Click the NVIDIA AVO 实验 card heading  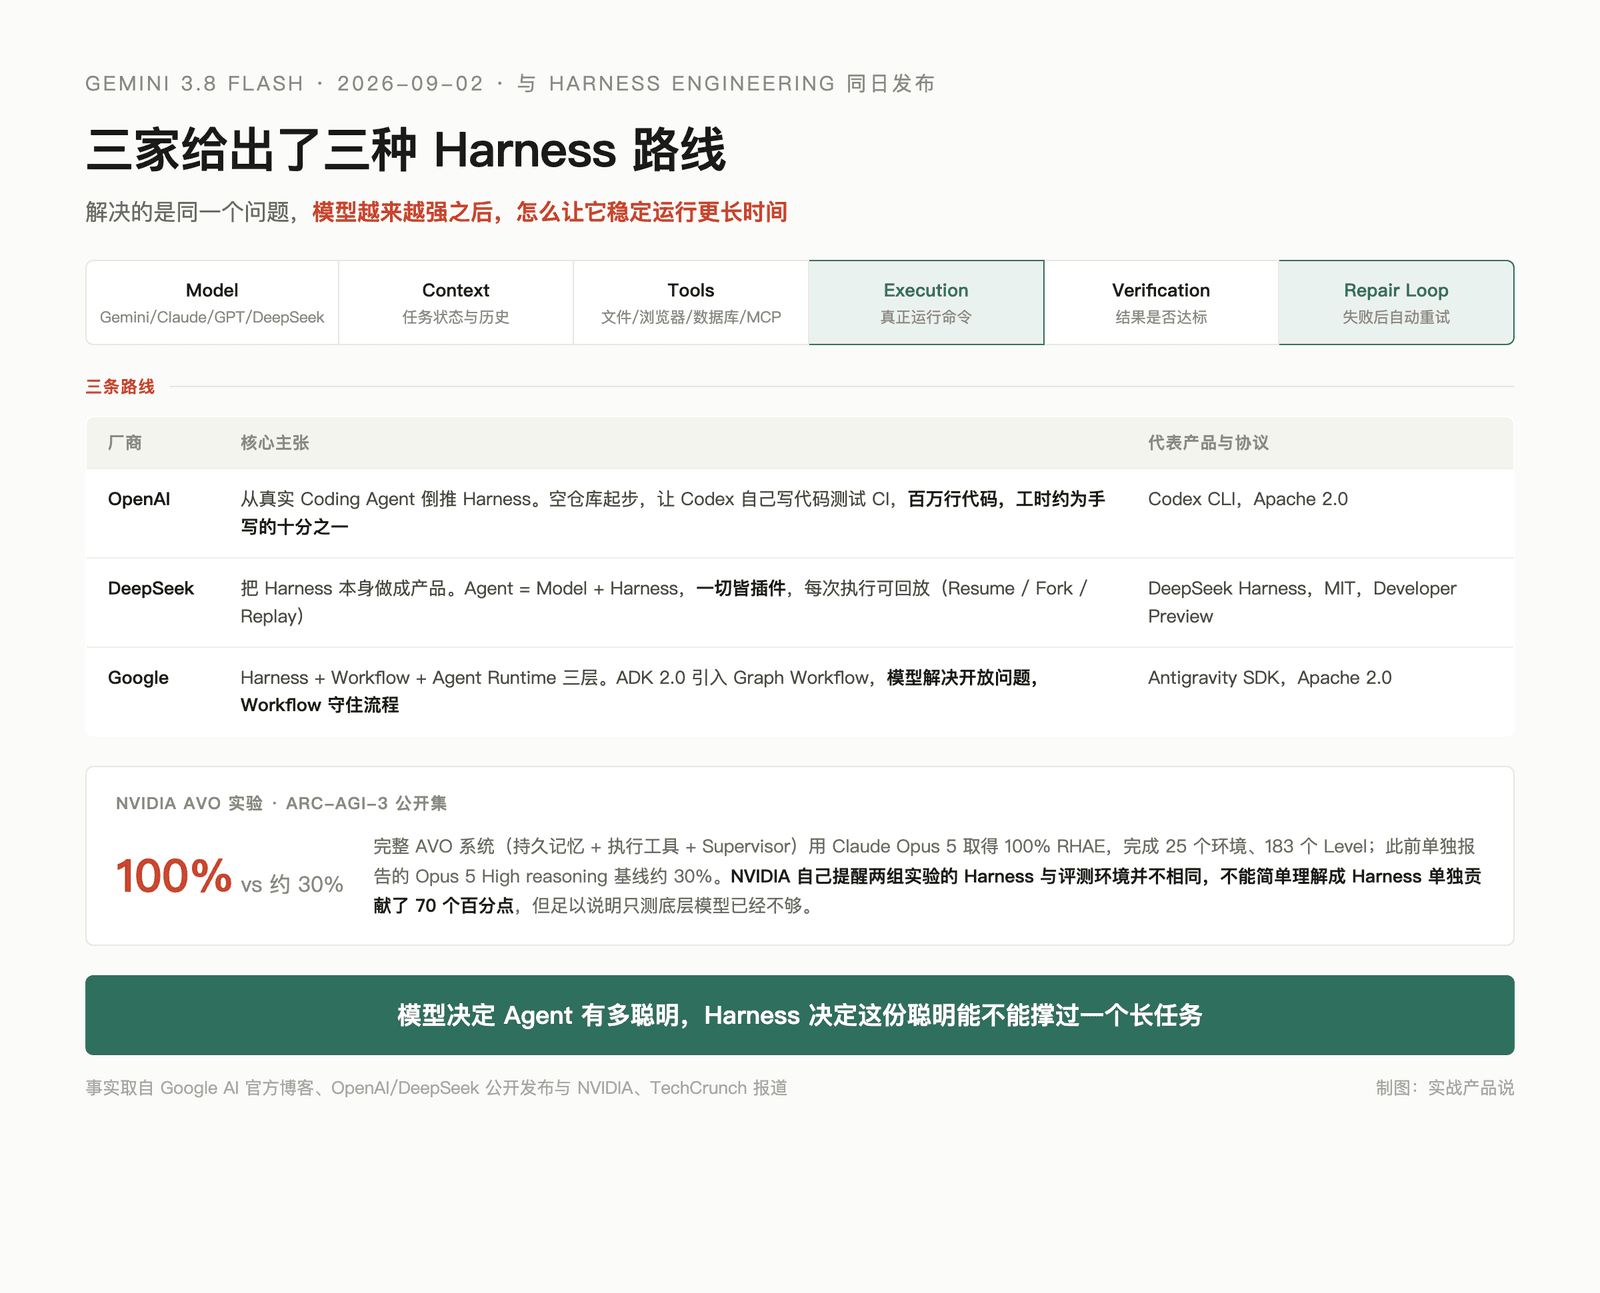[281, 803]
